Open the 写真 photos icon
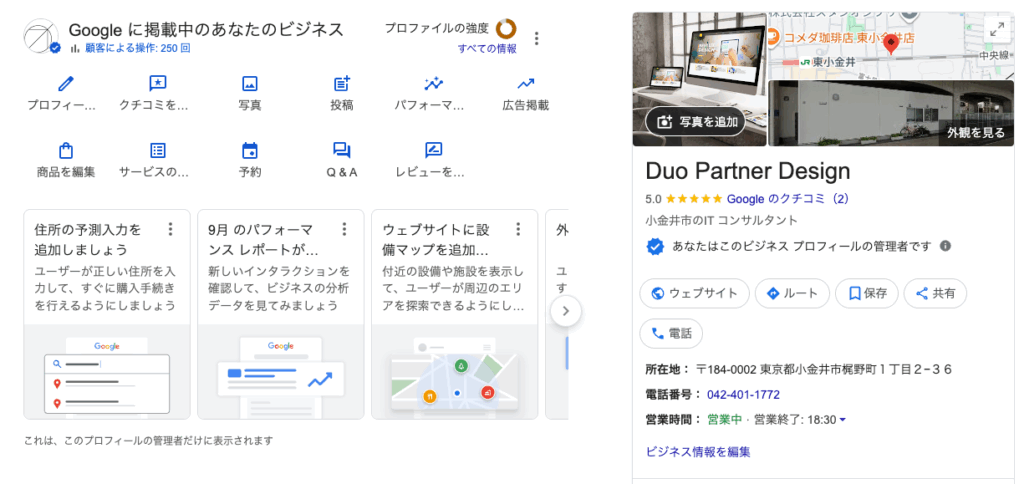 (250, 85)
